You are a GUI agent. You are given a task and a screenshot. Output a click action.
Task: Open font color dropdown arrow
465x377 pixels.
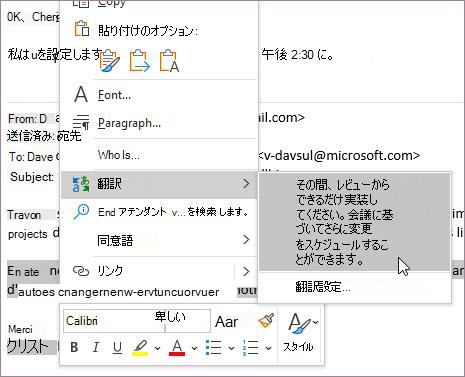tap(194, 348)
